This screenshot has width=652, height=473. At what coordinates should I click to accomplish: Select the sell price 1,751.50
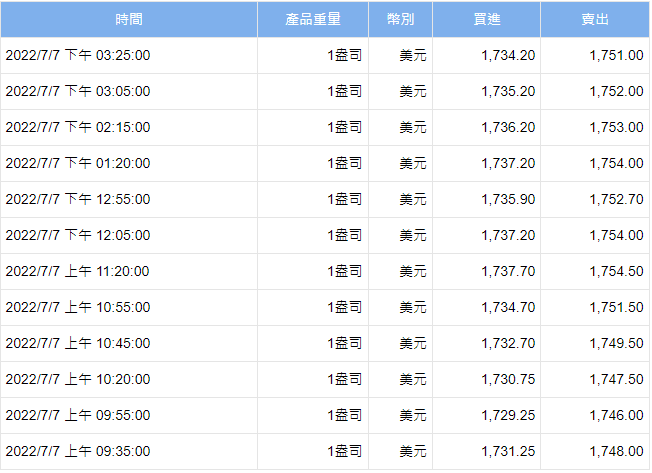[616, 307]
